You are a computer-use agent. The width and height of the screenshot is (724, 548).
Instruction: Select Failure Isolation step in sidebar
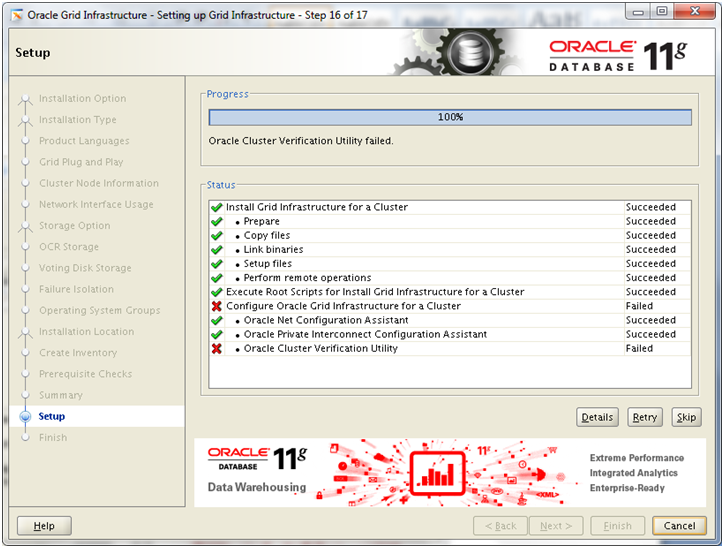tap(76, 289)
